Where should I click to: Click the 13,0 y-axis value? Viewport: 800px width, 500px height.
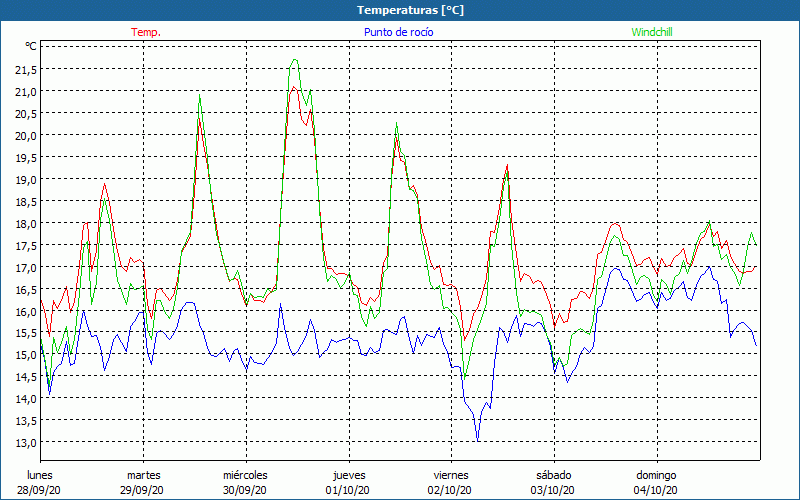pos(26,443)
